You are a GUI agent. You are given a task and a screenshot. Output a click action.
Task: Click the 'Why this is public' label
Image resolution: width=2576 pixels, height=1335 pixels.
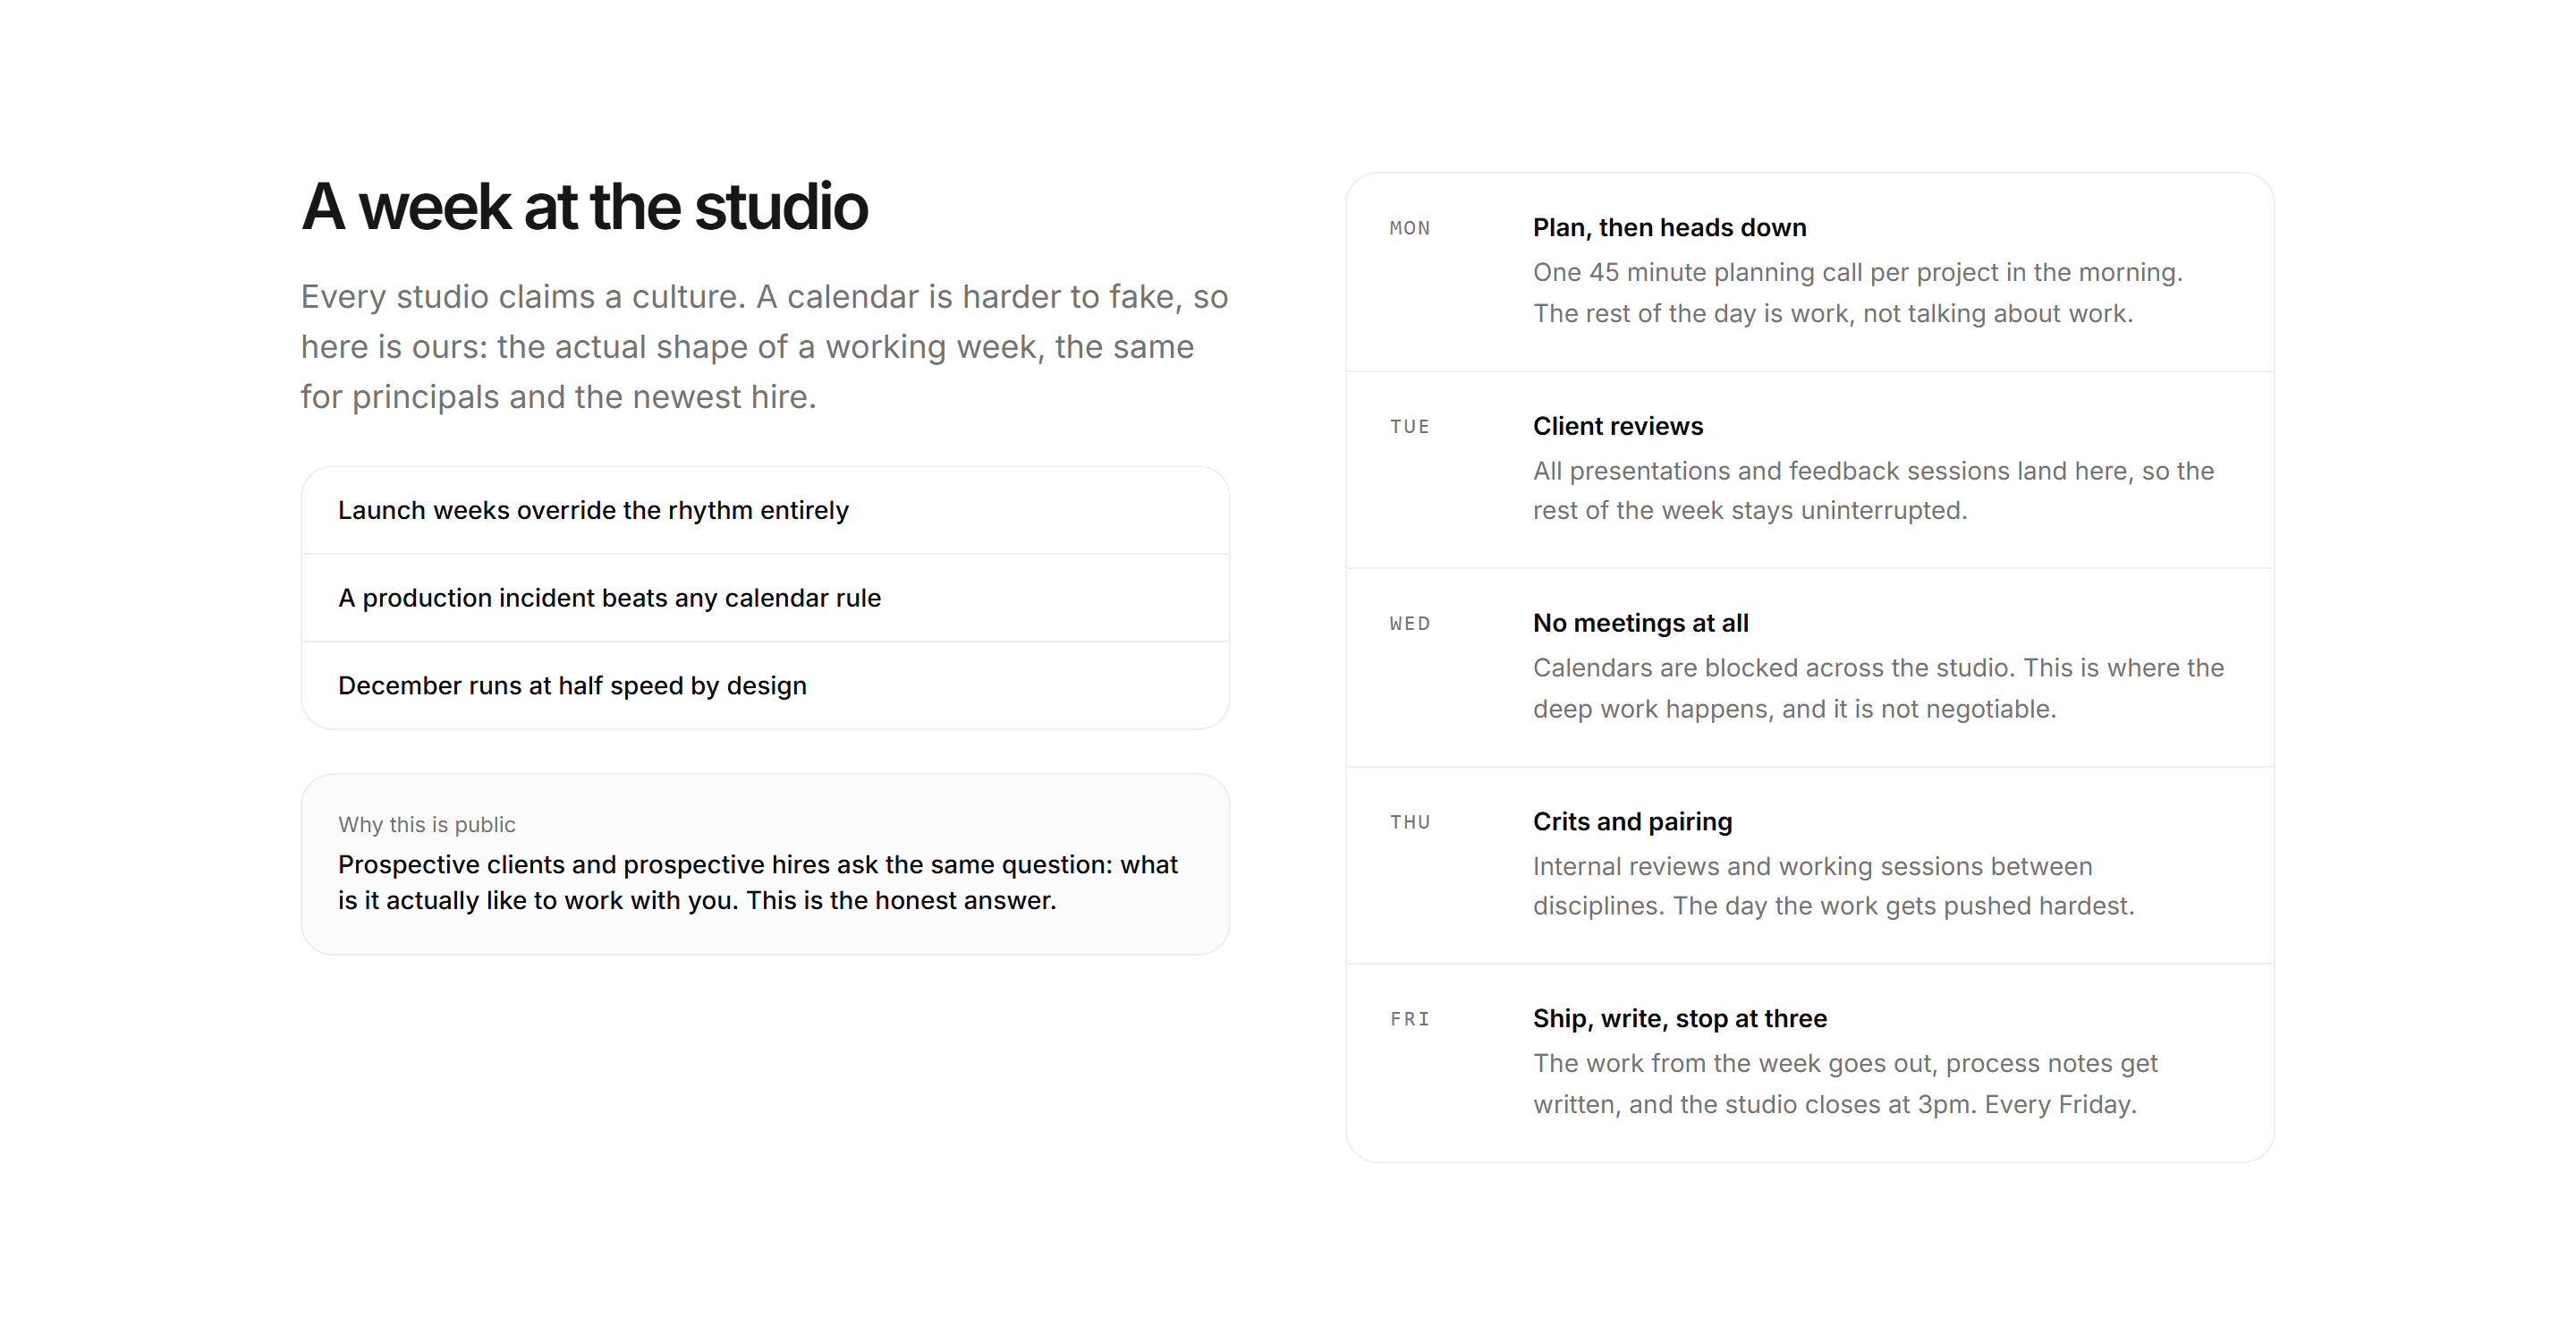coord(427,825)
